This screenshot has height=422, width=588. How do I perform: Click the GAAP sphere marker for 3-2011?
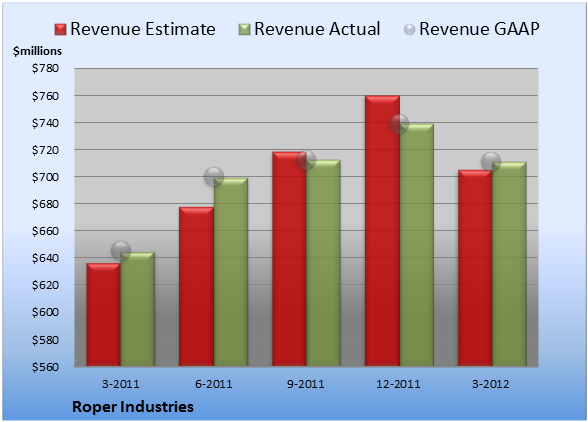121,251
